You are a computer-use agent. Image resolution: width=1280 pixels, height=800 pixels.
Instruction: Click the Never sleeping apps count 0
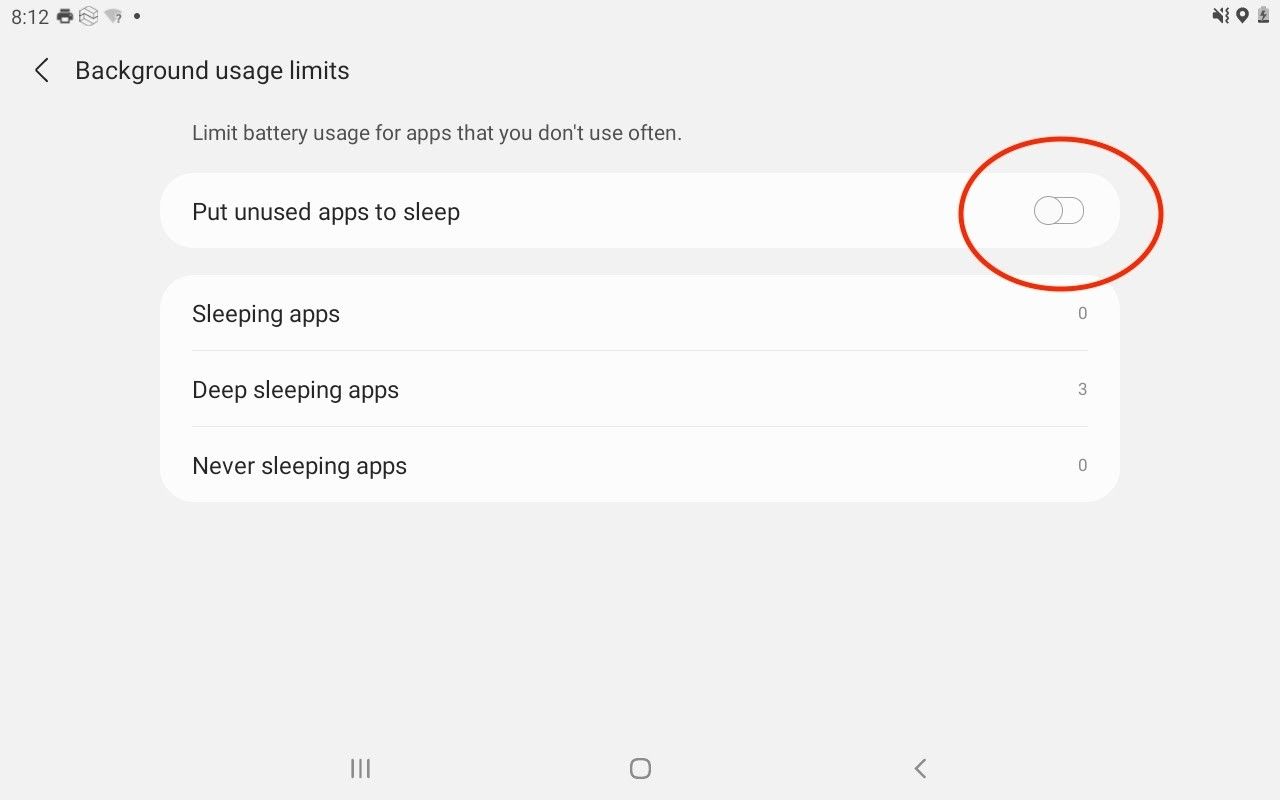(1082, 465)
